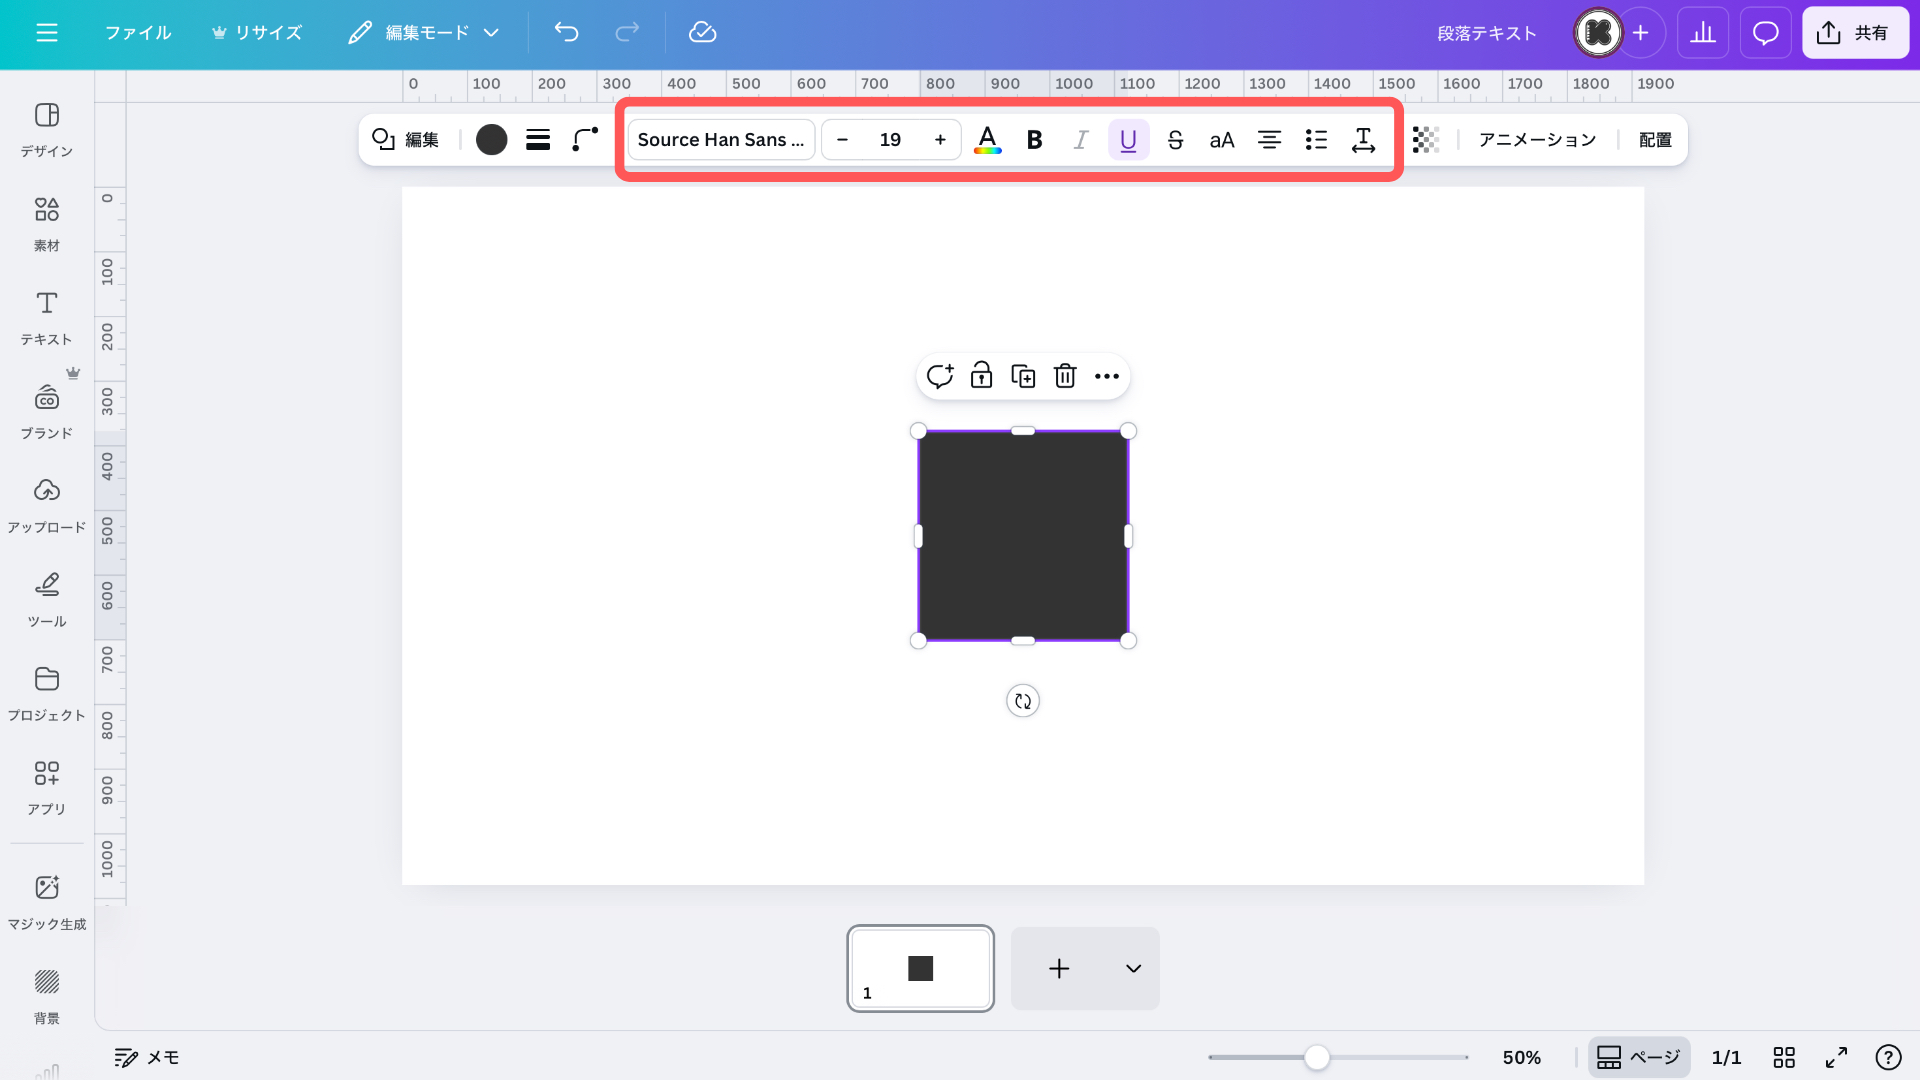Toggle bulleted list formatting
Image resolution: width=1920 pixels, height=1080 pixels.
click(1316, 140)
